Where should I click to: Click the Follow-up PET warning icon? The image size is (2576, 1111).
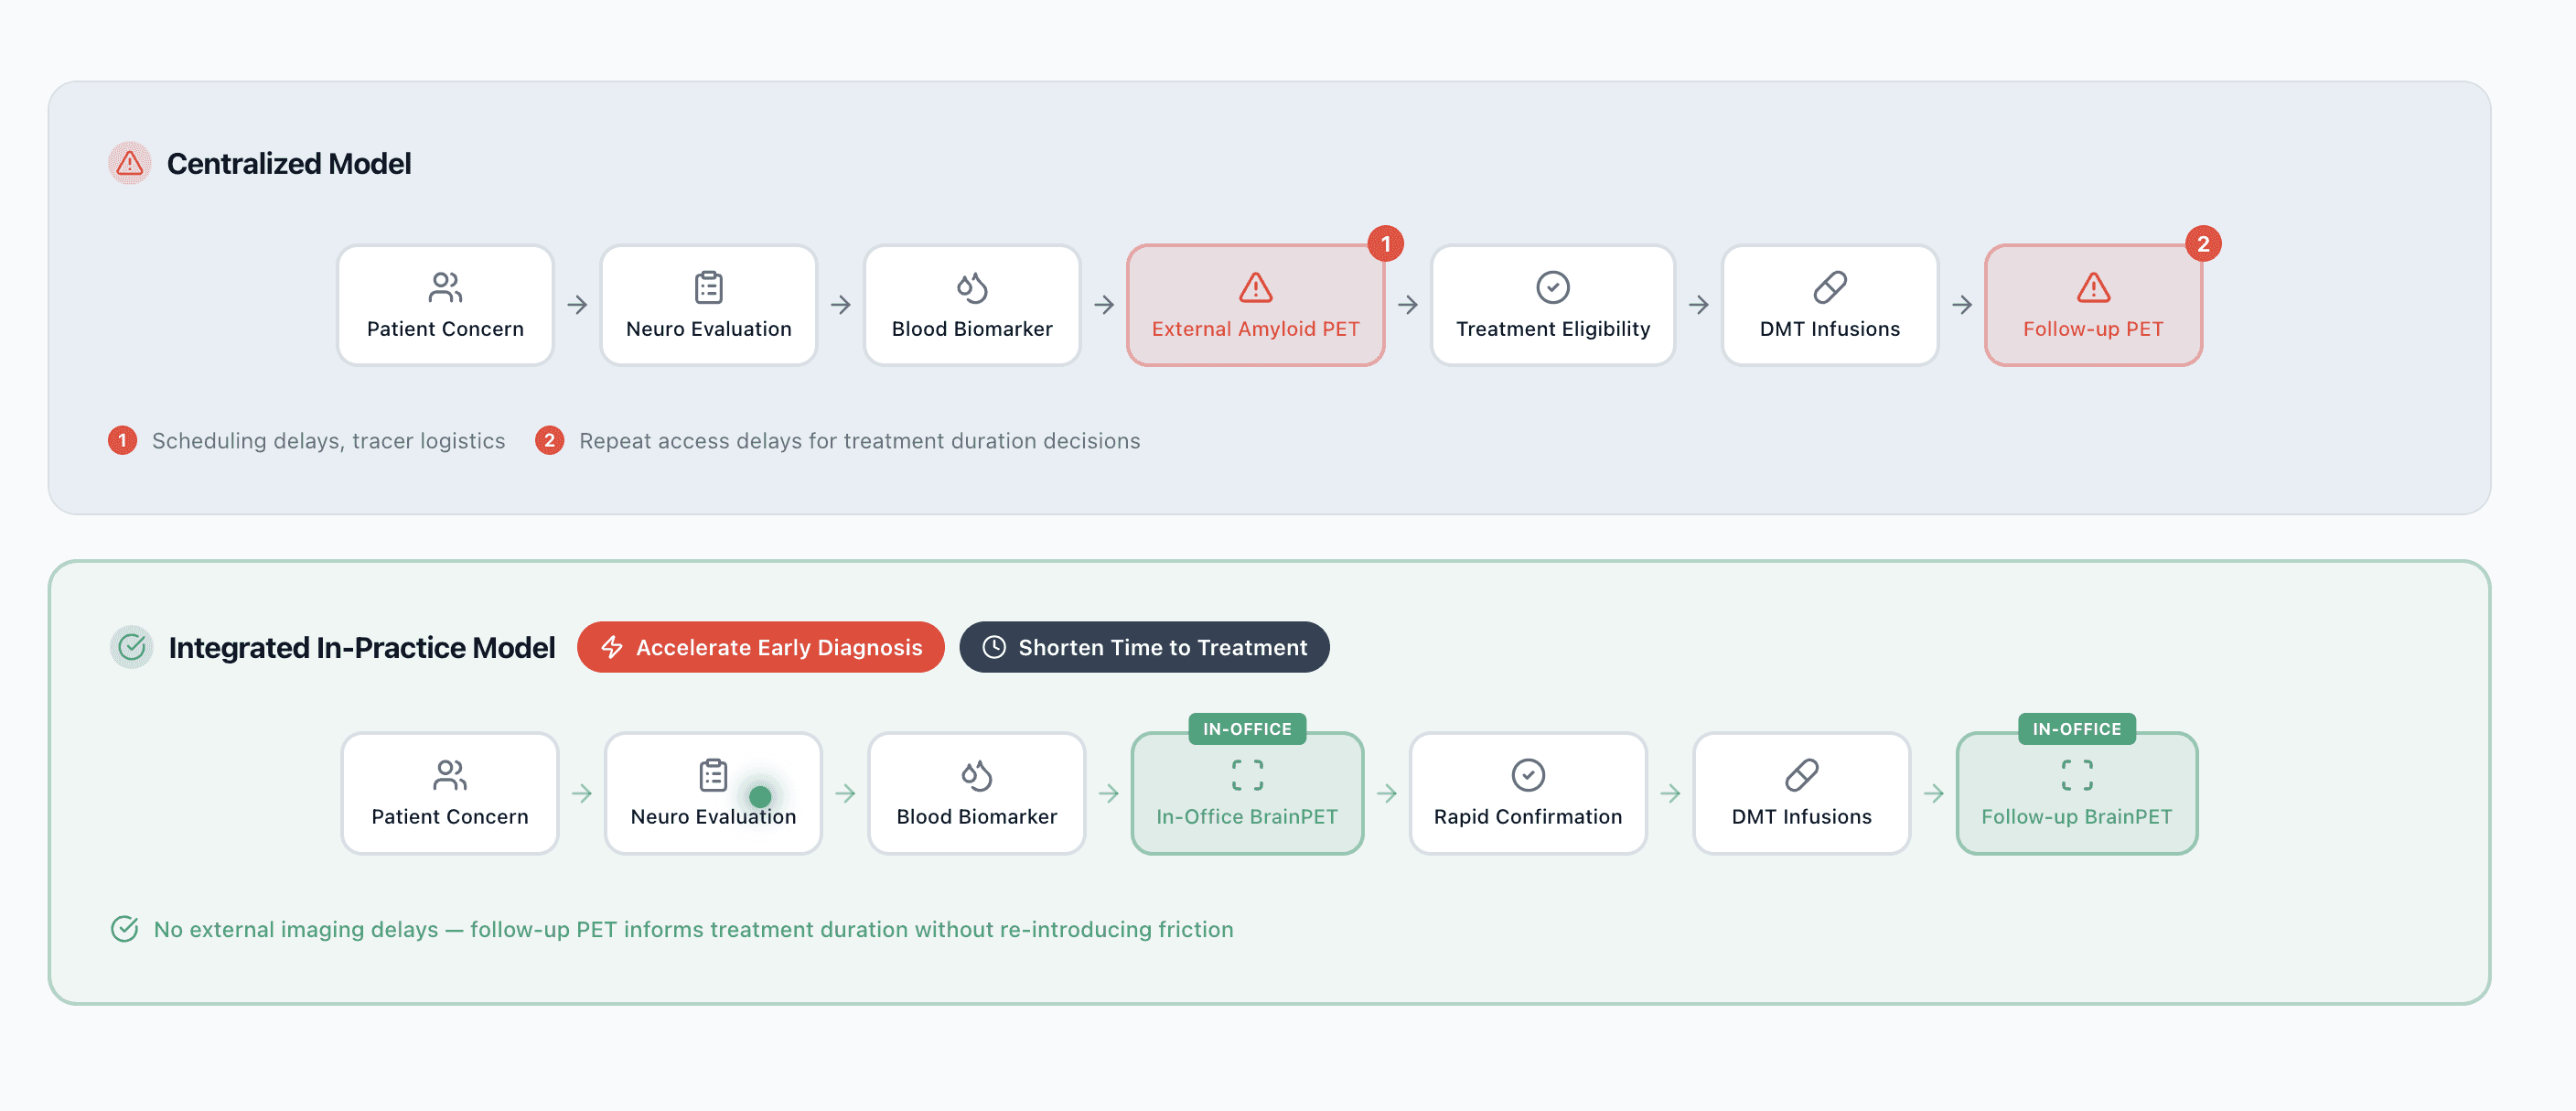click(2092, 288)
